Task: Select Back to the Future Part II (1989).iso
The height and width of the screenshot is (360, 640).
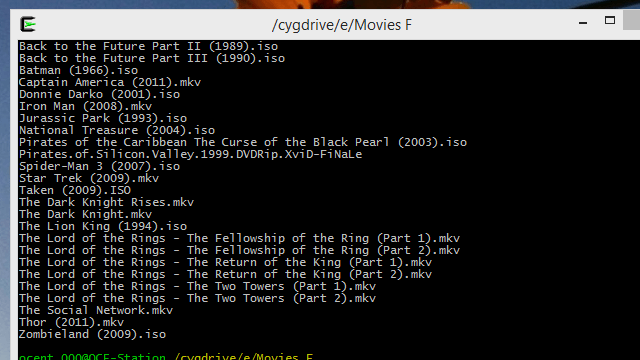Action: click(x=148, y=46)
